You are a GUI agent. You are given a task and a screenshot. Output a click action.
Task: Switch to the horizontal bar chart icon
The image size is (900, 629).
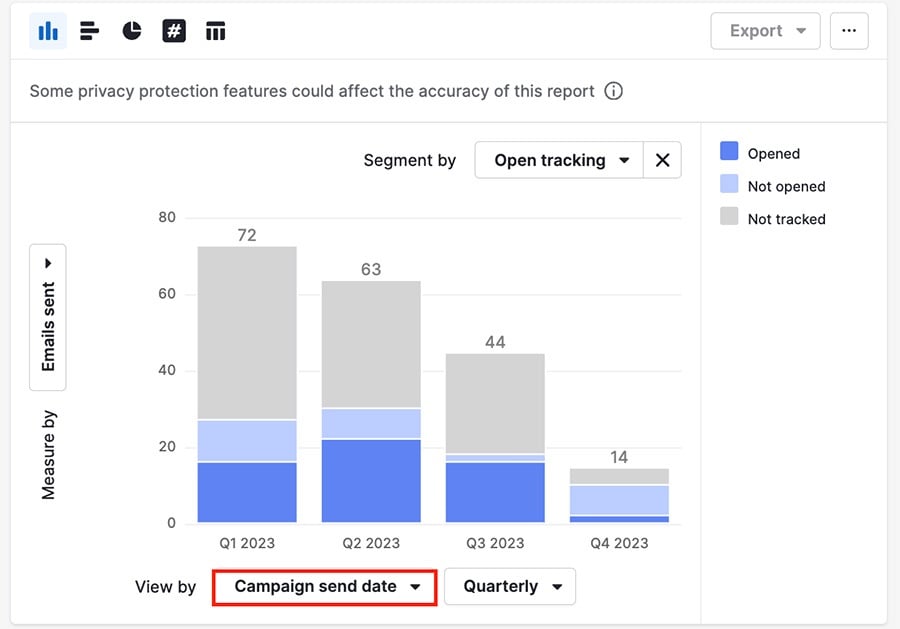click(89, 31)
